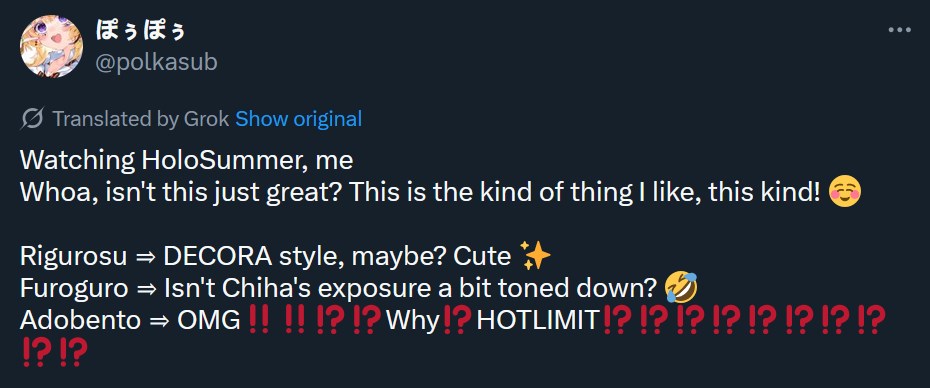Viewport: 930px width, 388px height.
Task: Click the rolling laughing emoji
Action: (x=681, y=288)
